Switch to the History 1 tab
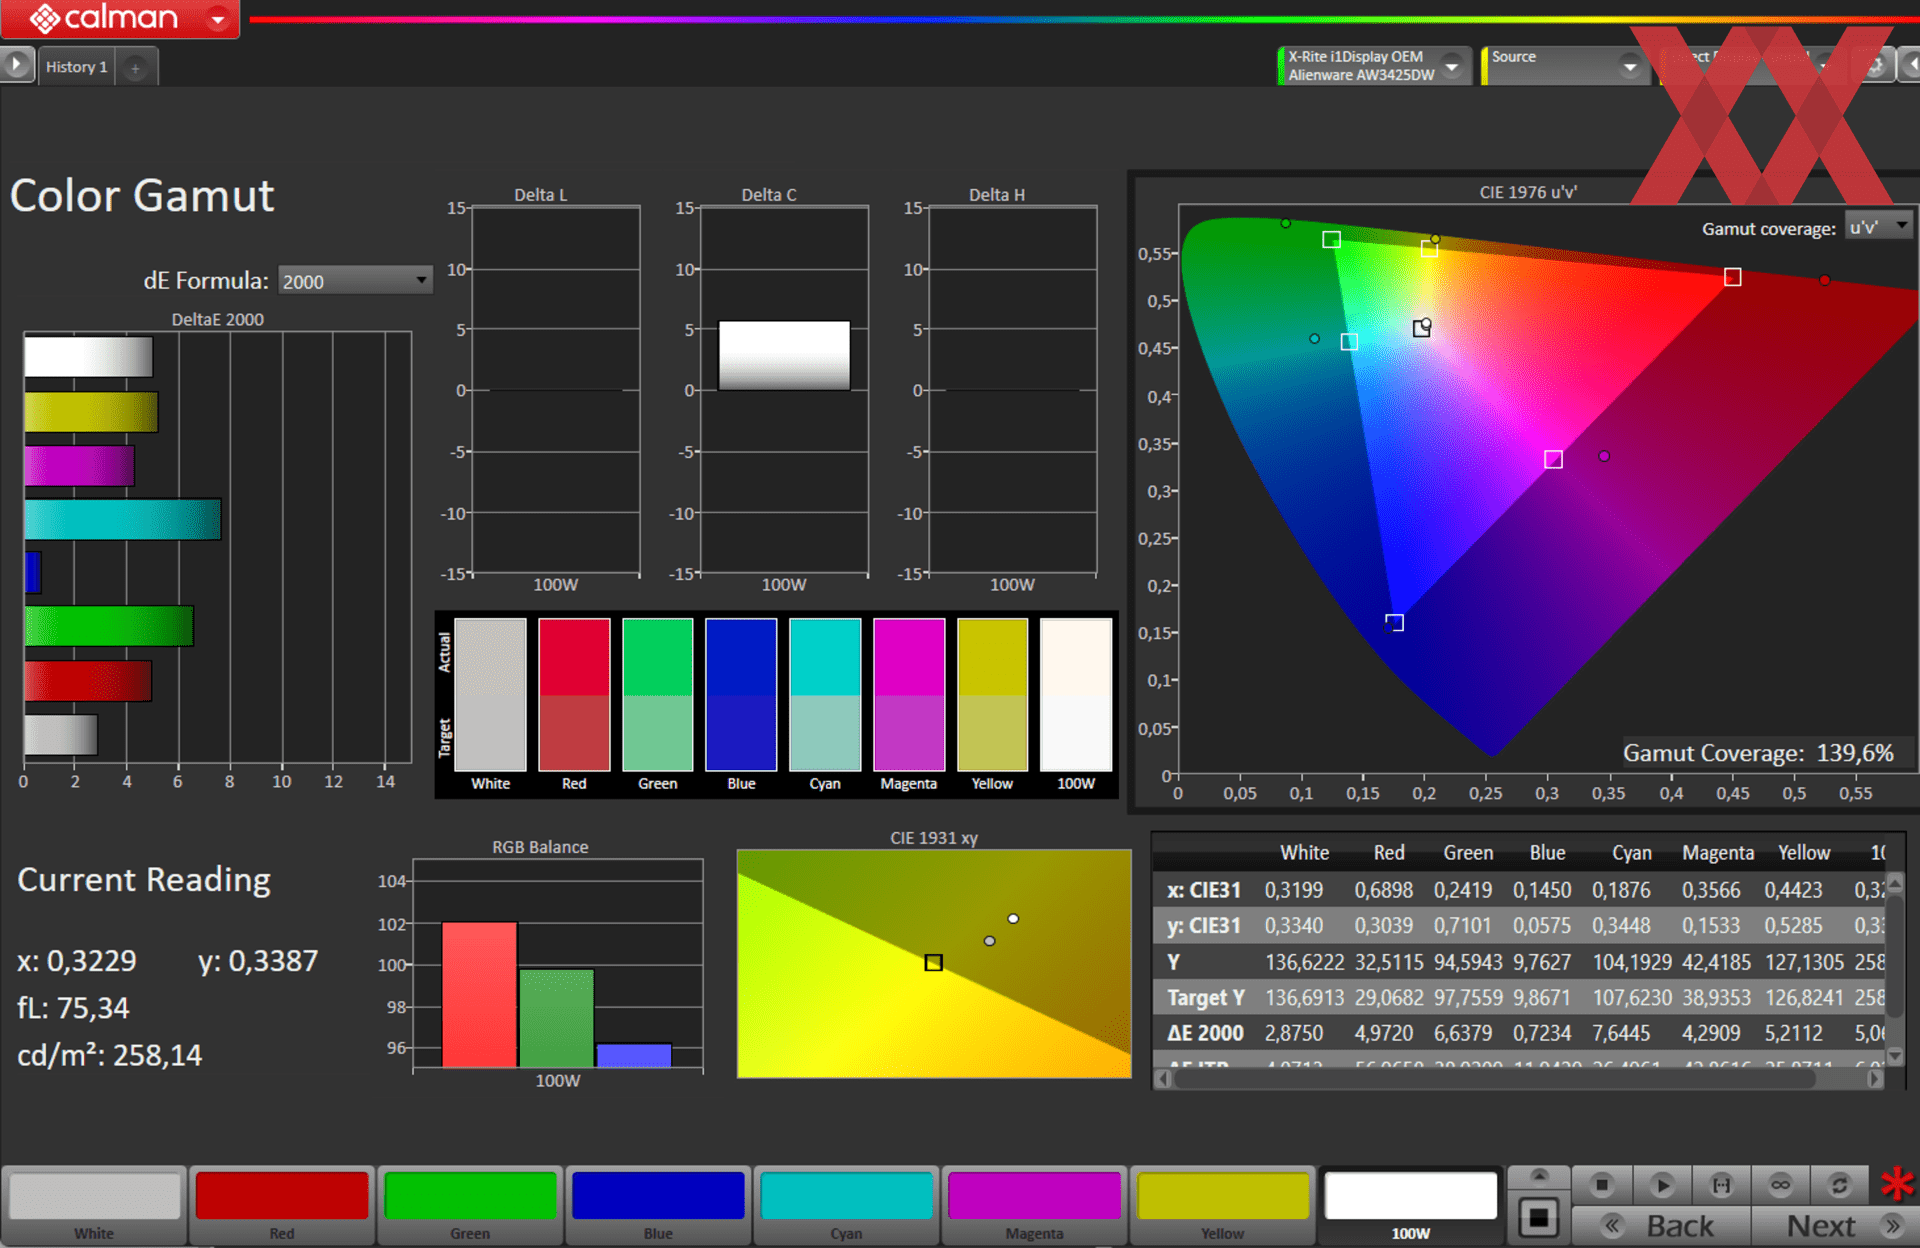1920x1248 pixels. tap(76, 67)
